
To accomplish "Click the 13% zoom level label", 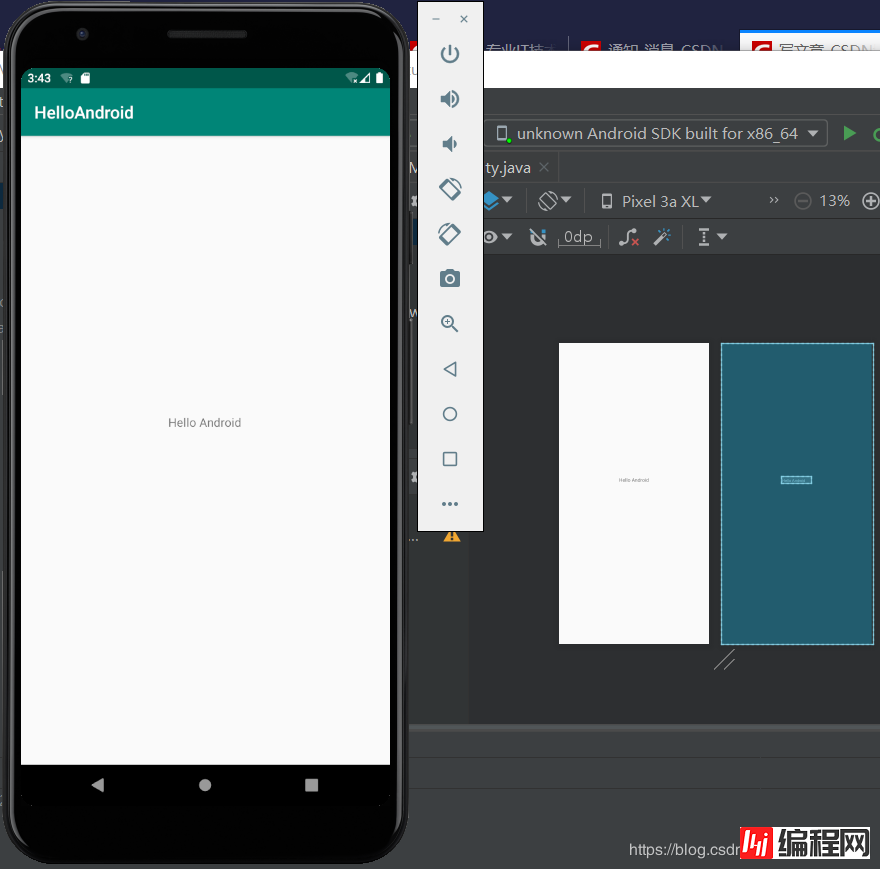I will click(835, 200).
